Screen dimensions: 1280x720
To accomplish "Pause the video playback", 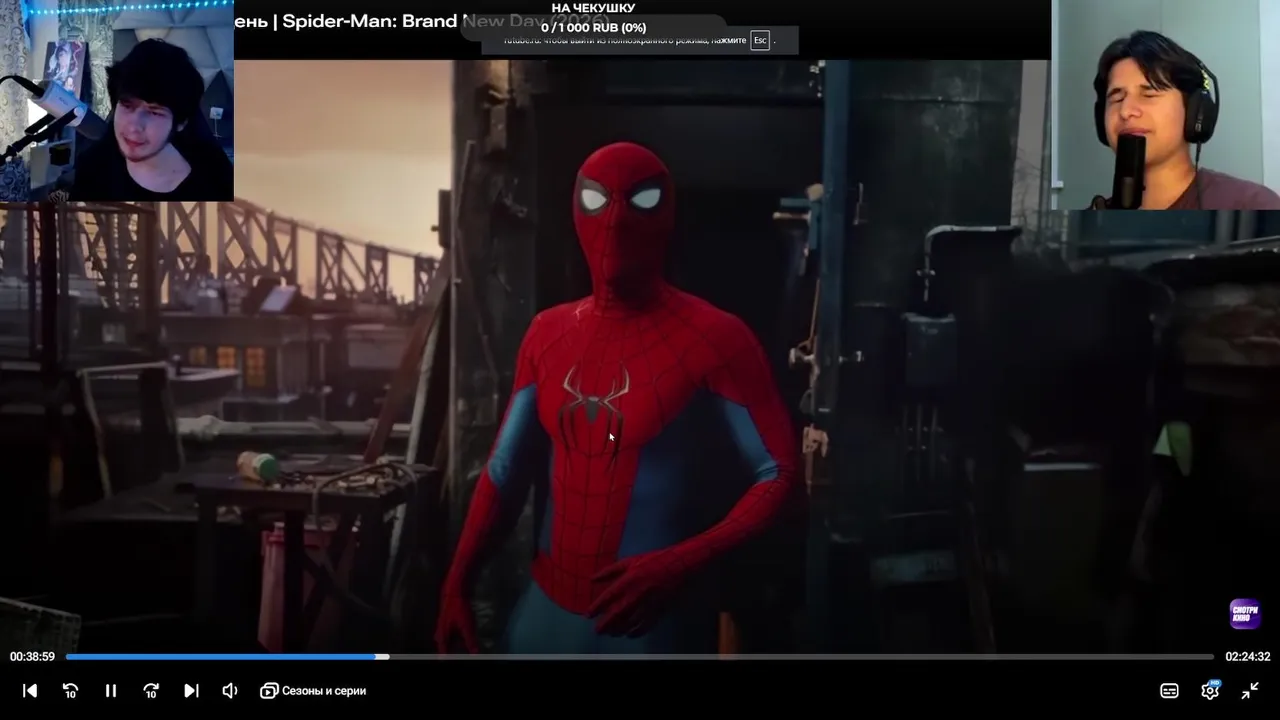I will click(x=111, y=691).
